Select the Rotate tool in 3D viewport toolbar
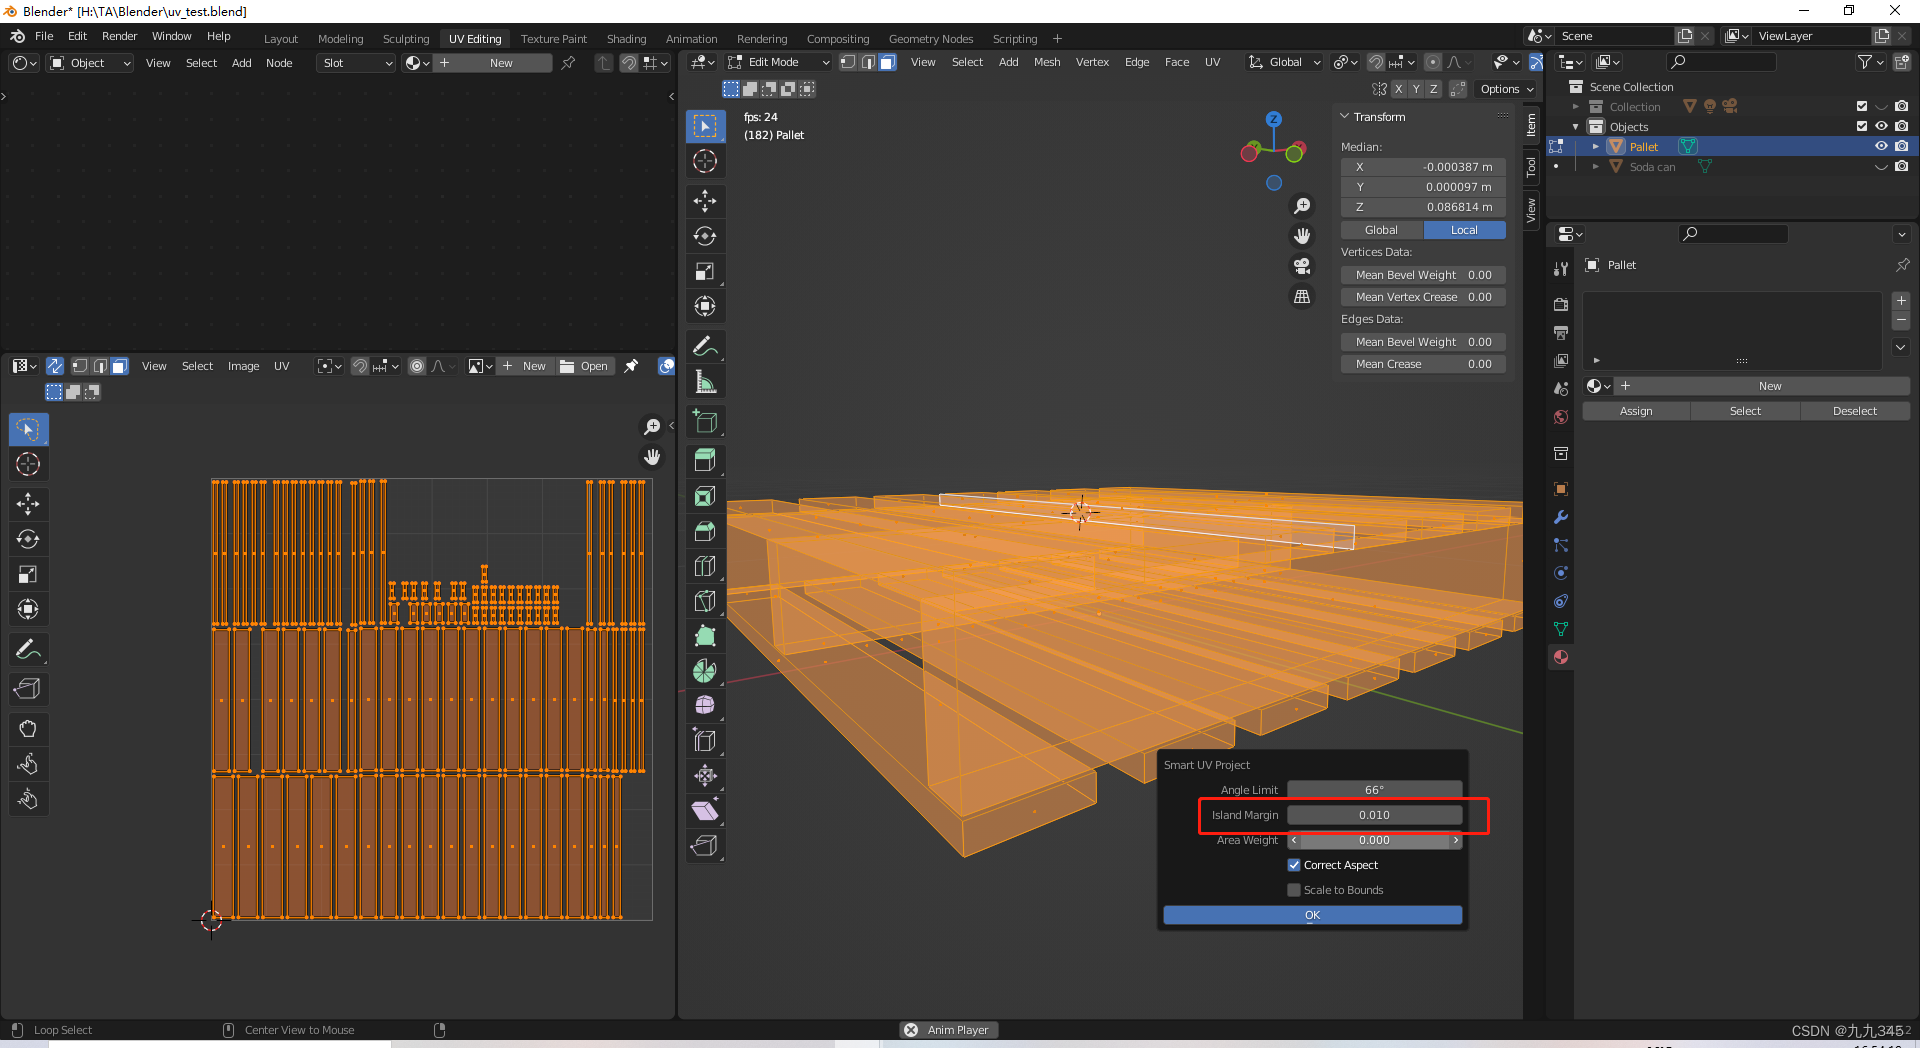This screenshot has height=1048, width=1920. [x=705, y=236]
